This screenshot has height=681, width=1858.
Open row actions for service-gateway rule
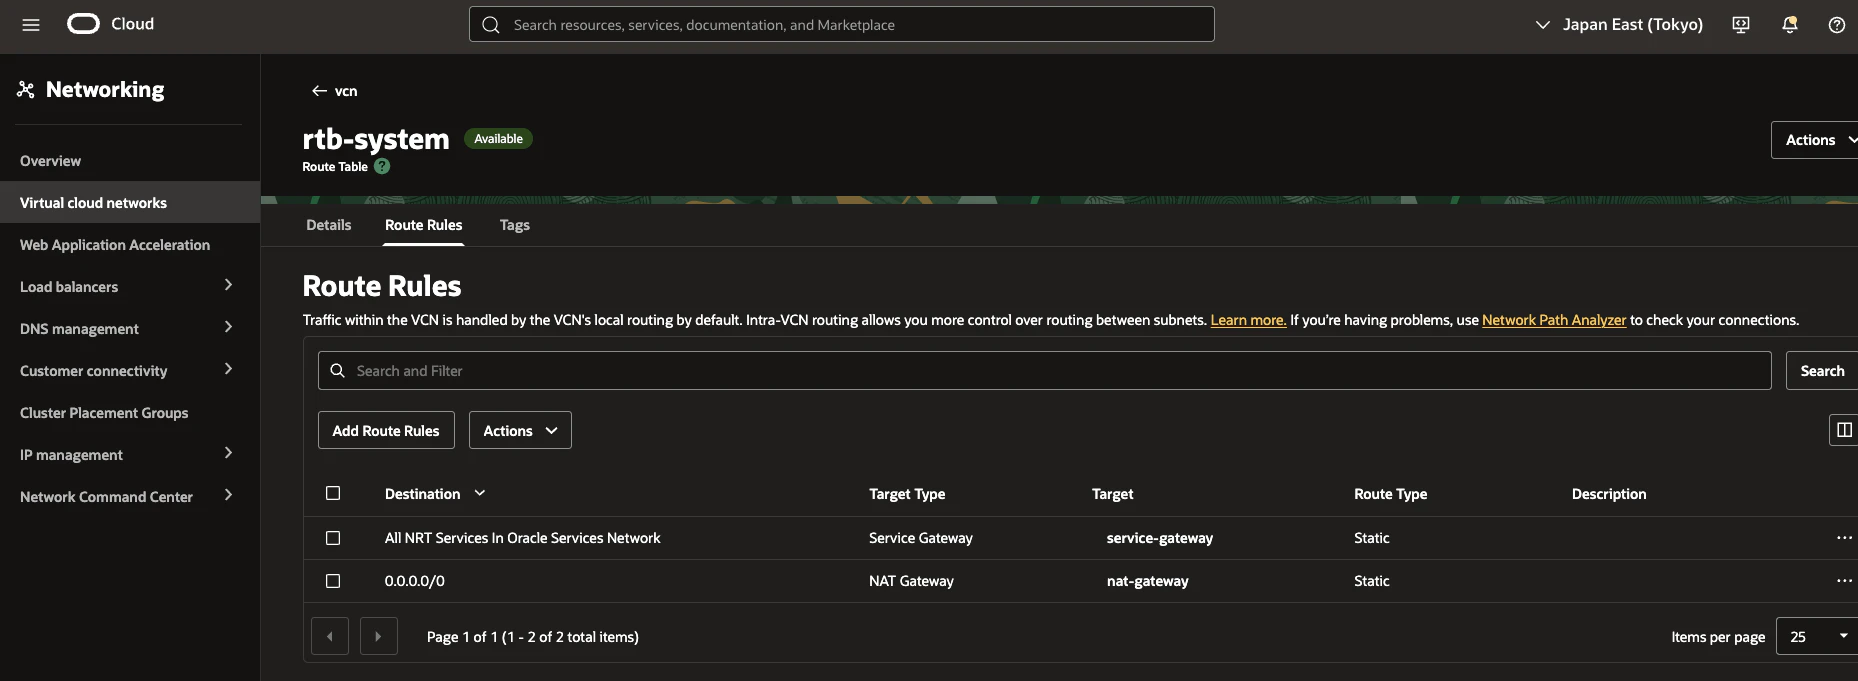click(x=1844, y=538)
